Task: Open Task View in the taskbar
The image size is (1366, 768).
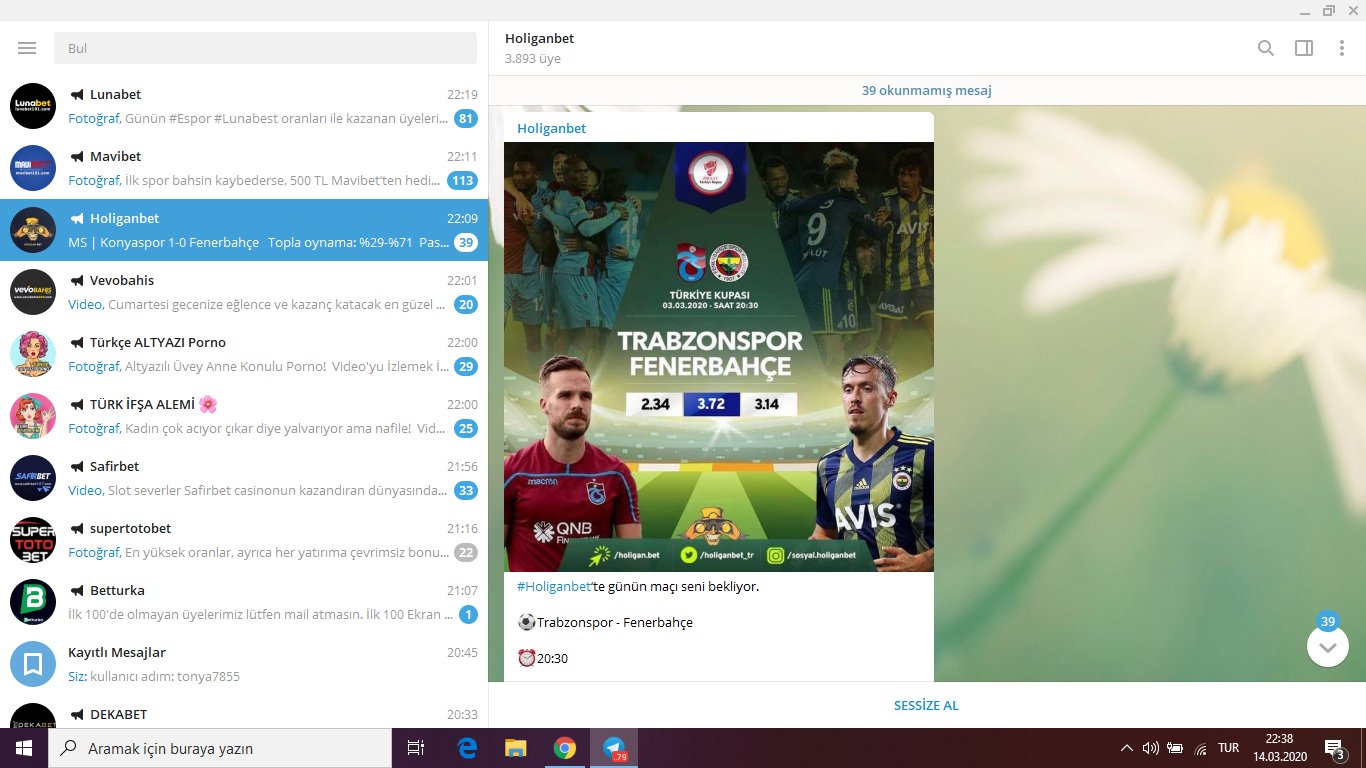Action: coord(416,748)
